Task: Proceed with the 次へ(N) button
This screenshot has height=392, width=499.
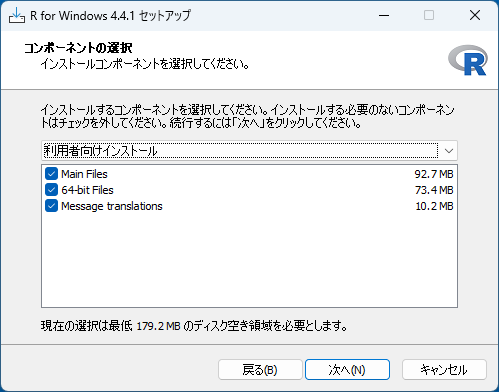Action: click(347, 369)
